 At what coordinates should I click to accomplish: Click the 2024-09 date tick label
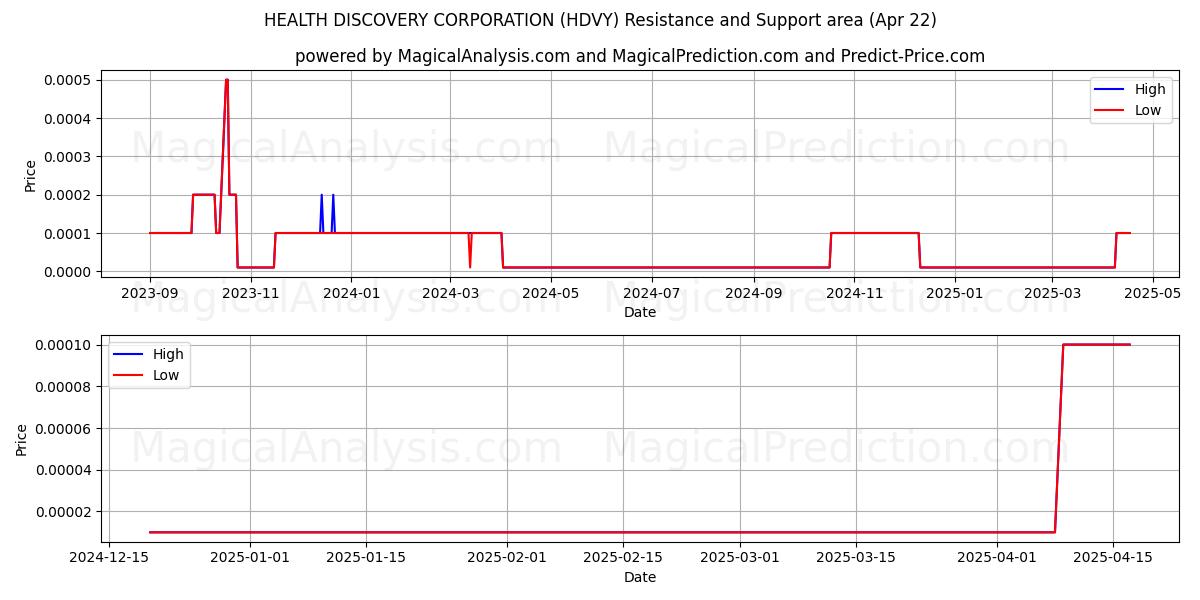point(753,294)
